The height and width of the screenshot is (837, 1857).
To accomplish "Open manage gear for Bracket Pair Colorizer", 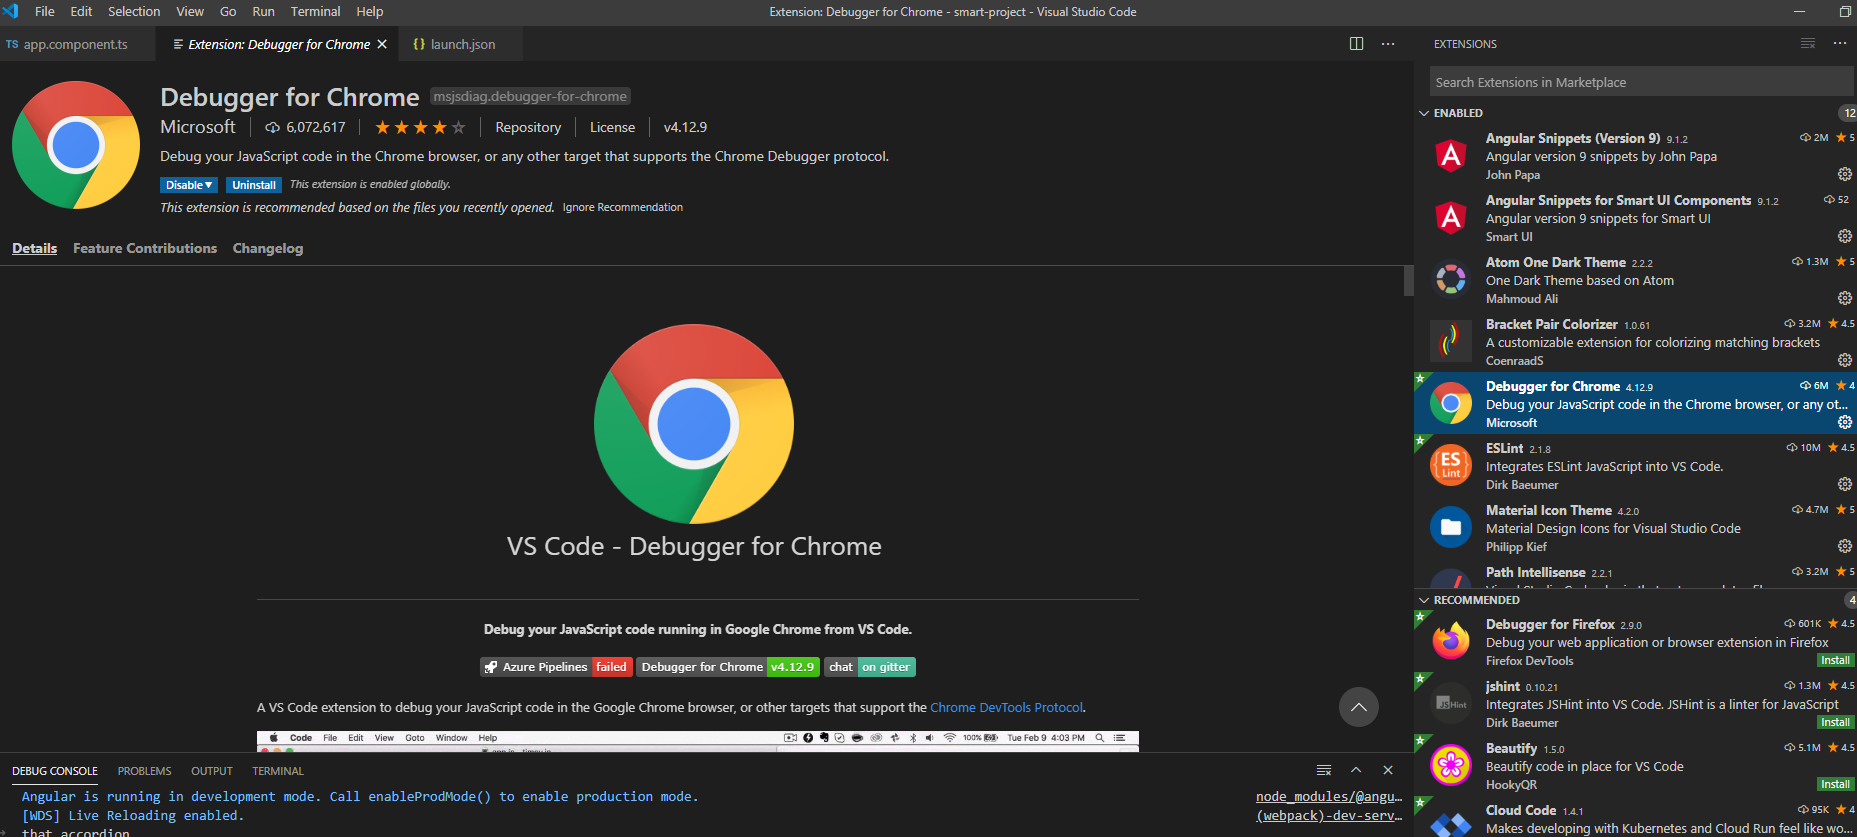I will coord(1845,360).
